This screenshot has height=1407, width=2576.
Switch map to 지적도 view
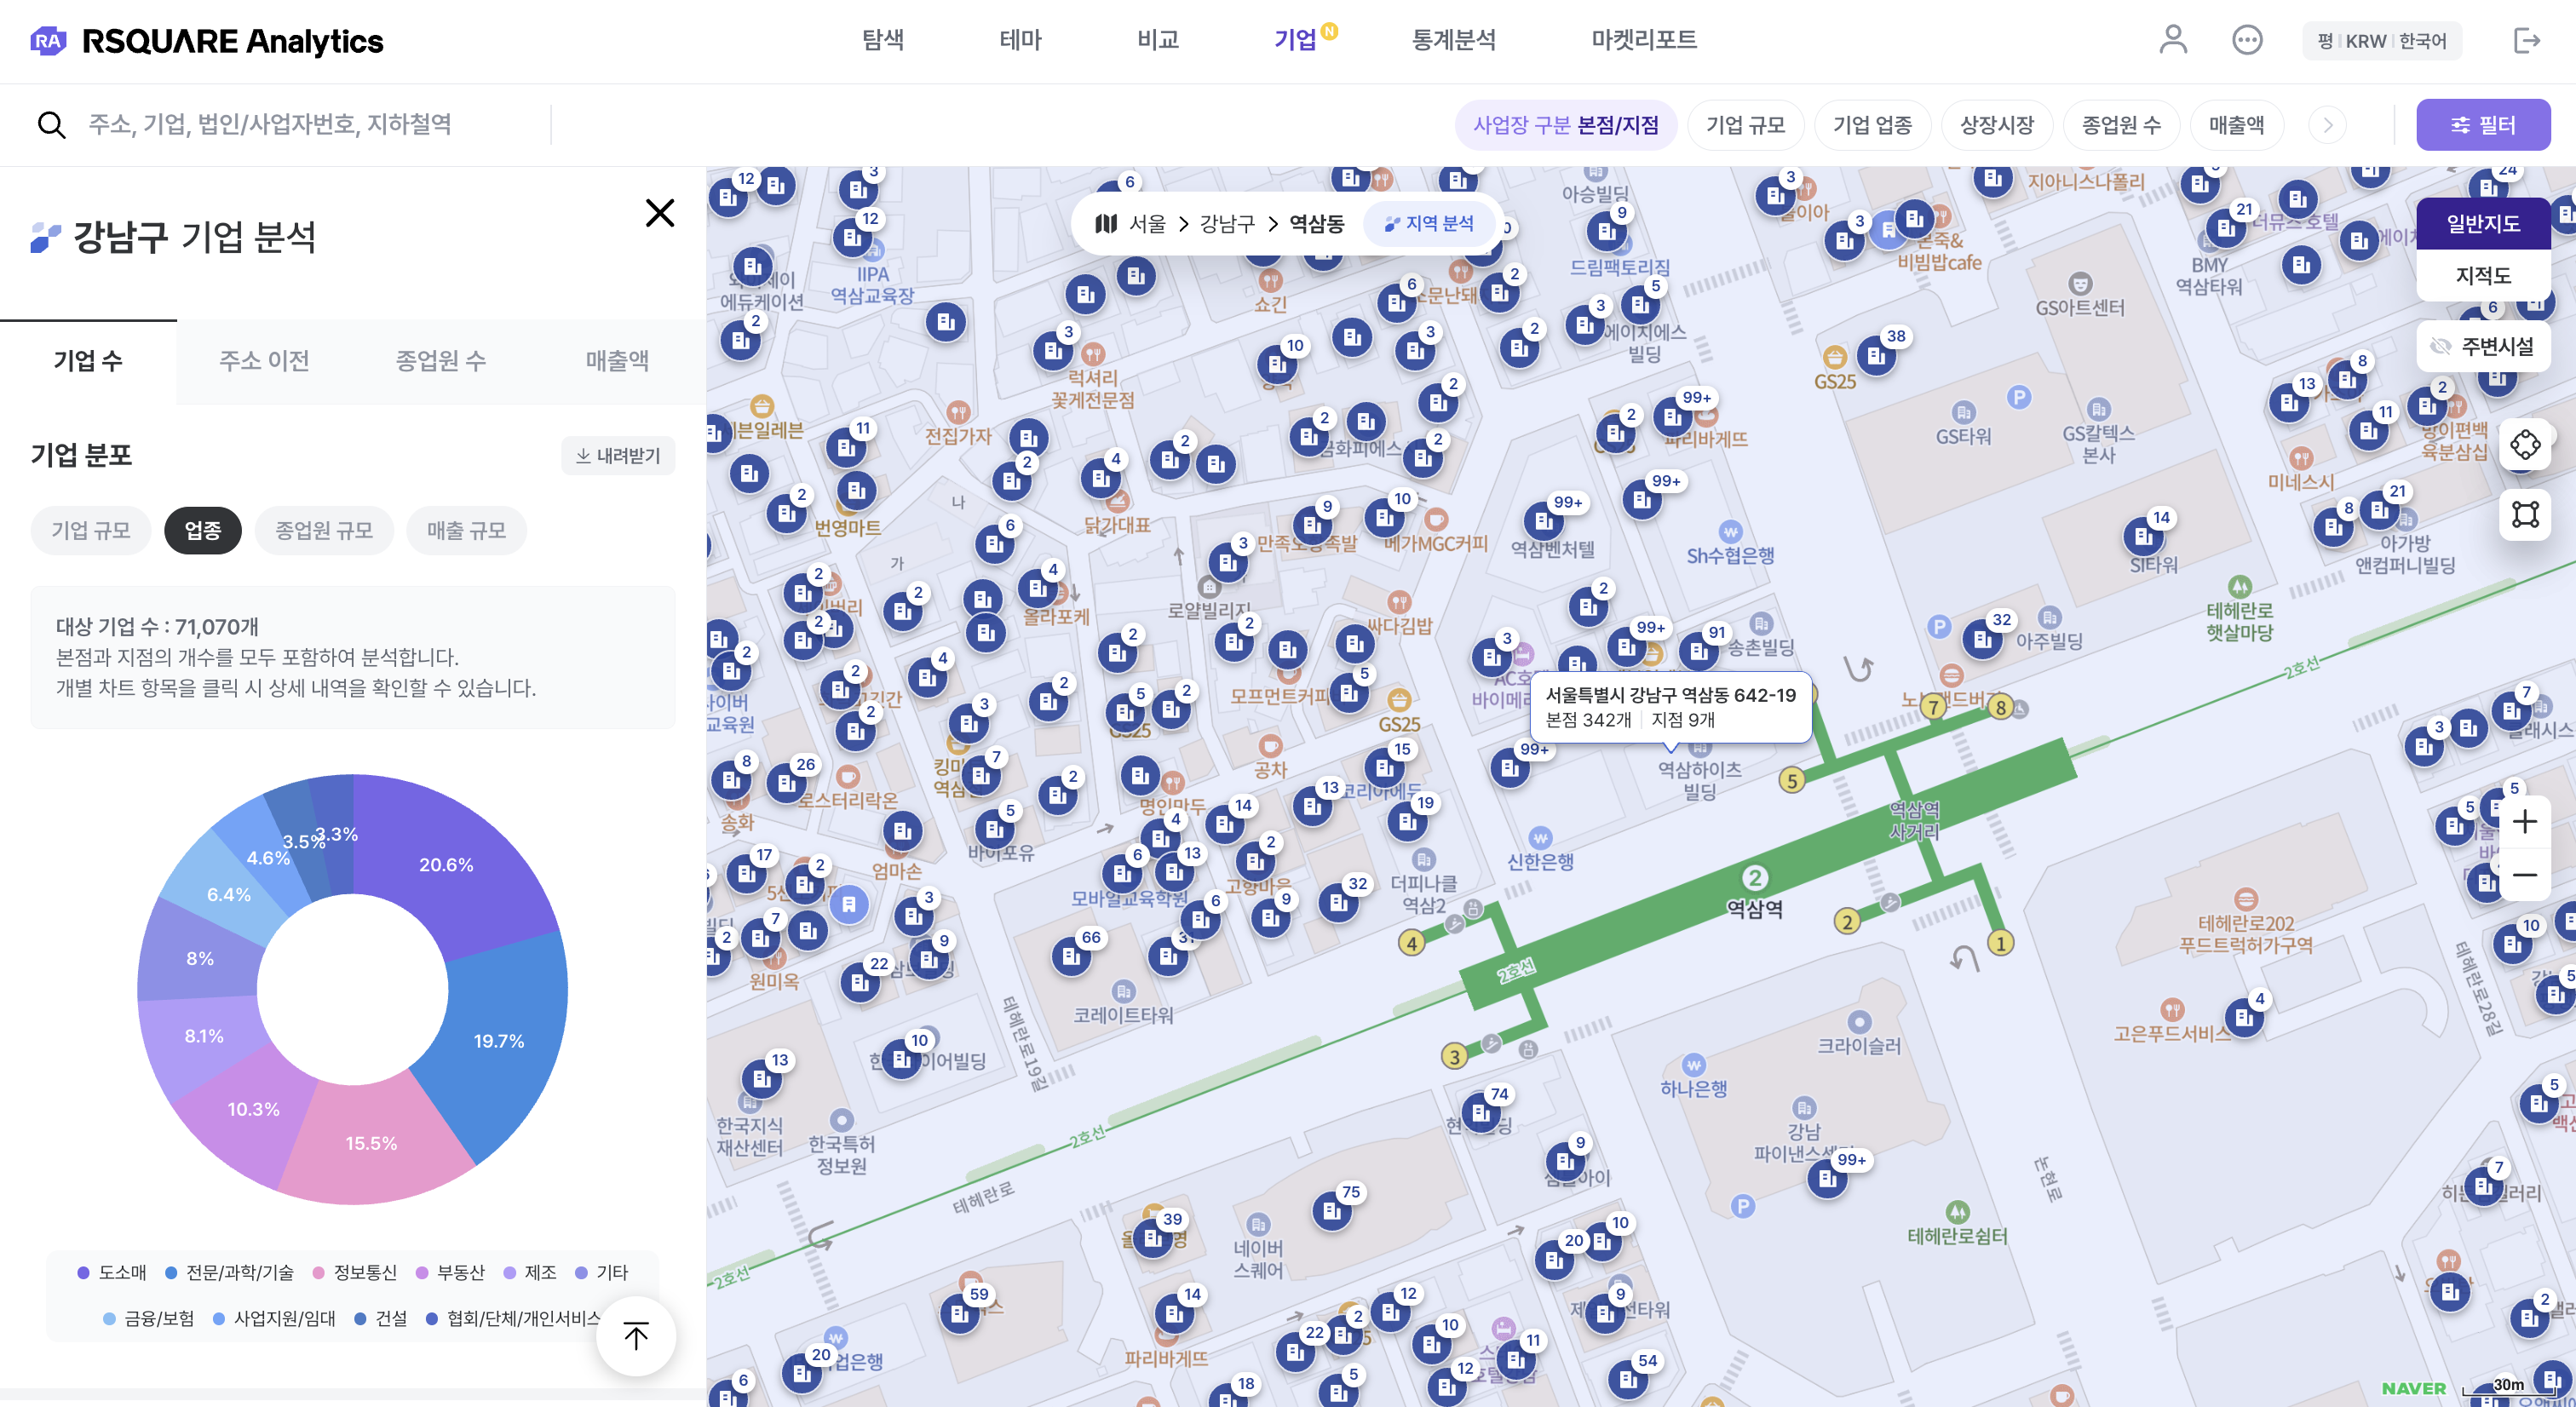[2482, 275]
